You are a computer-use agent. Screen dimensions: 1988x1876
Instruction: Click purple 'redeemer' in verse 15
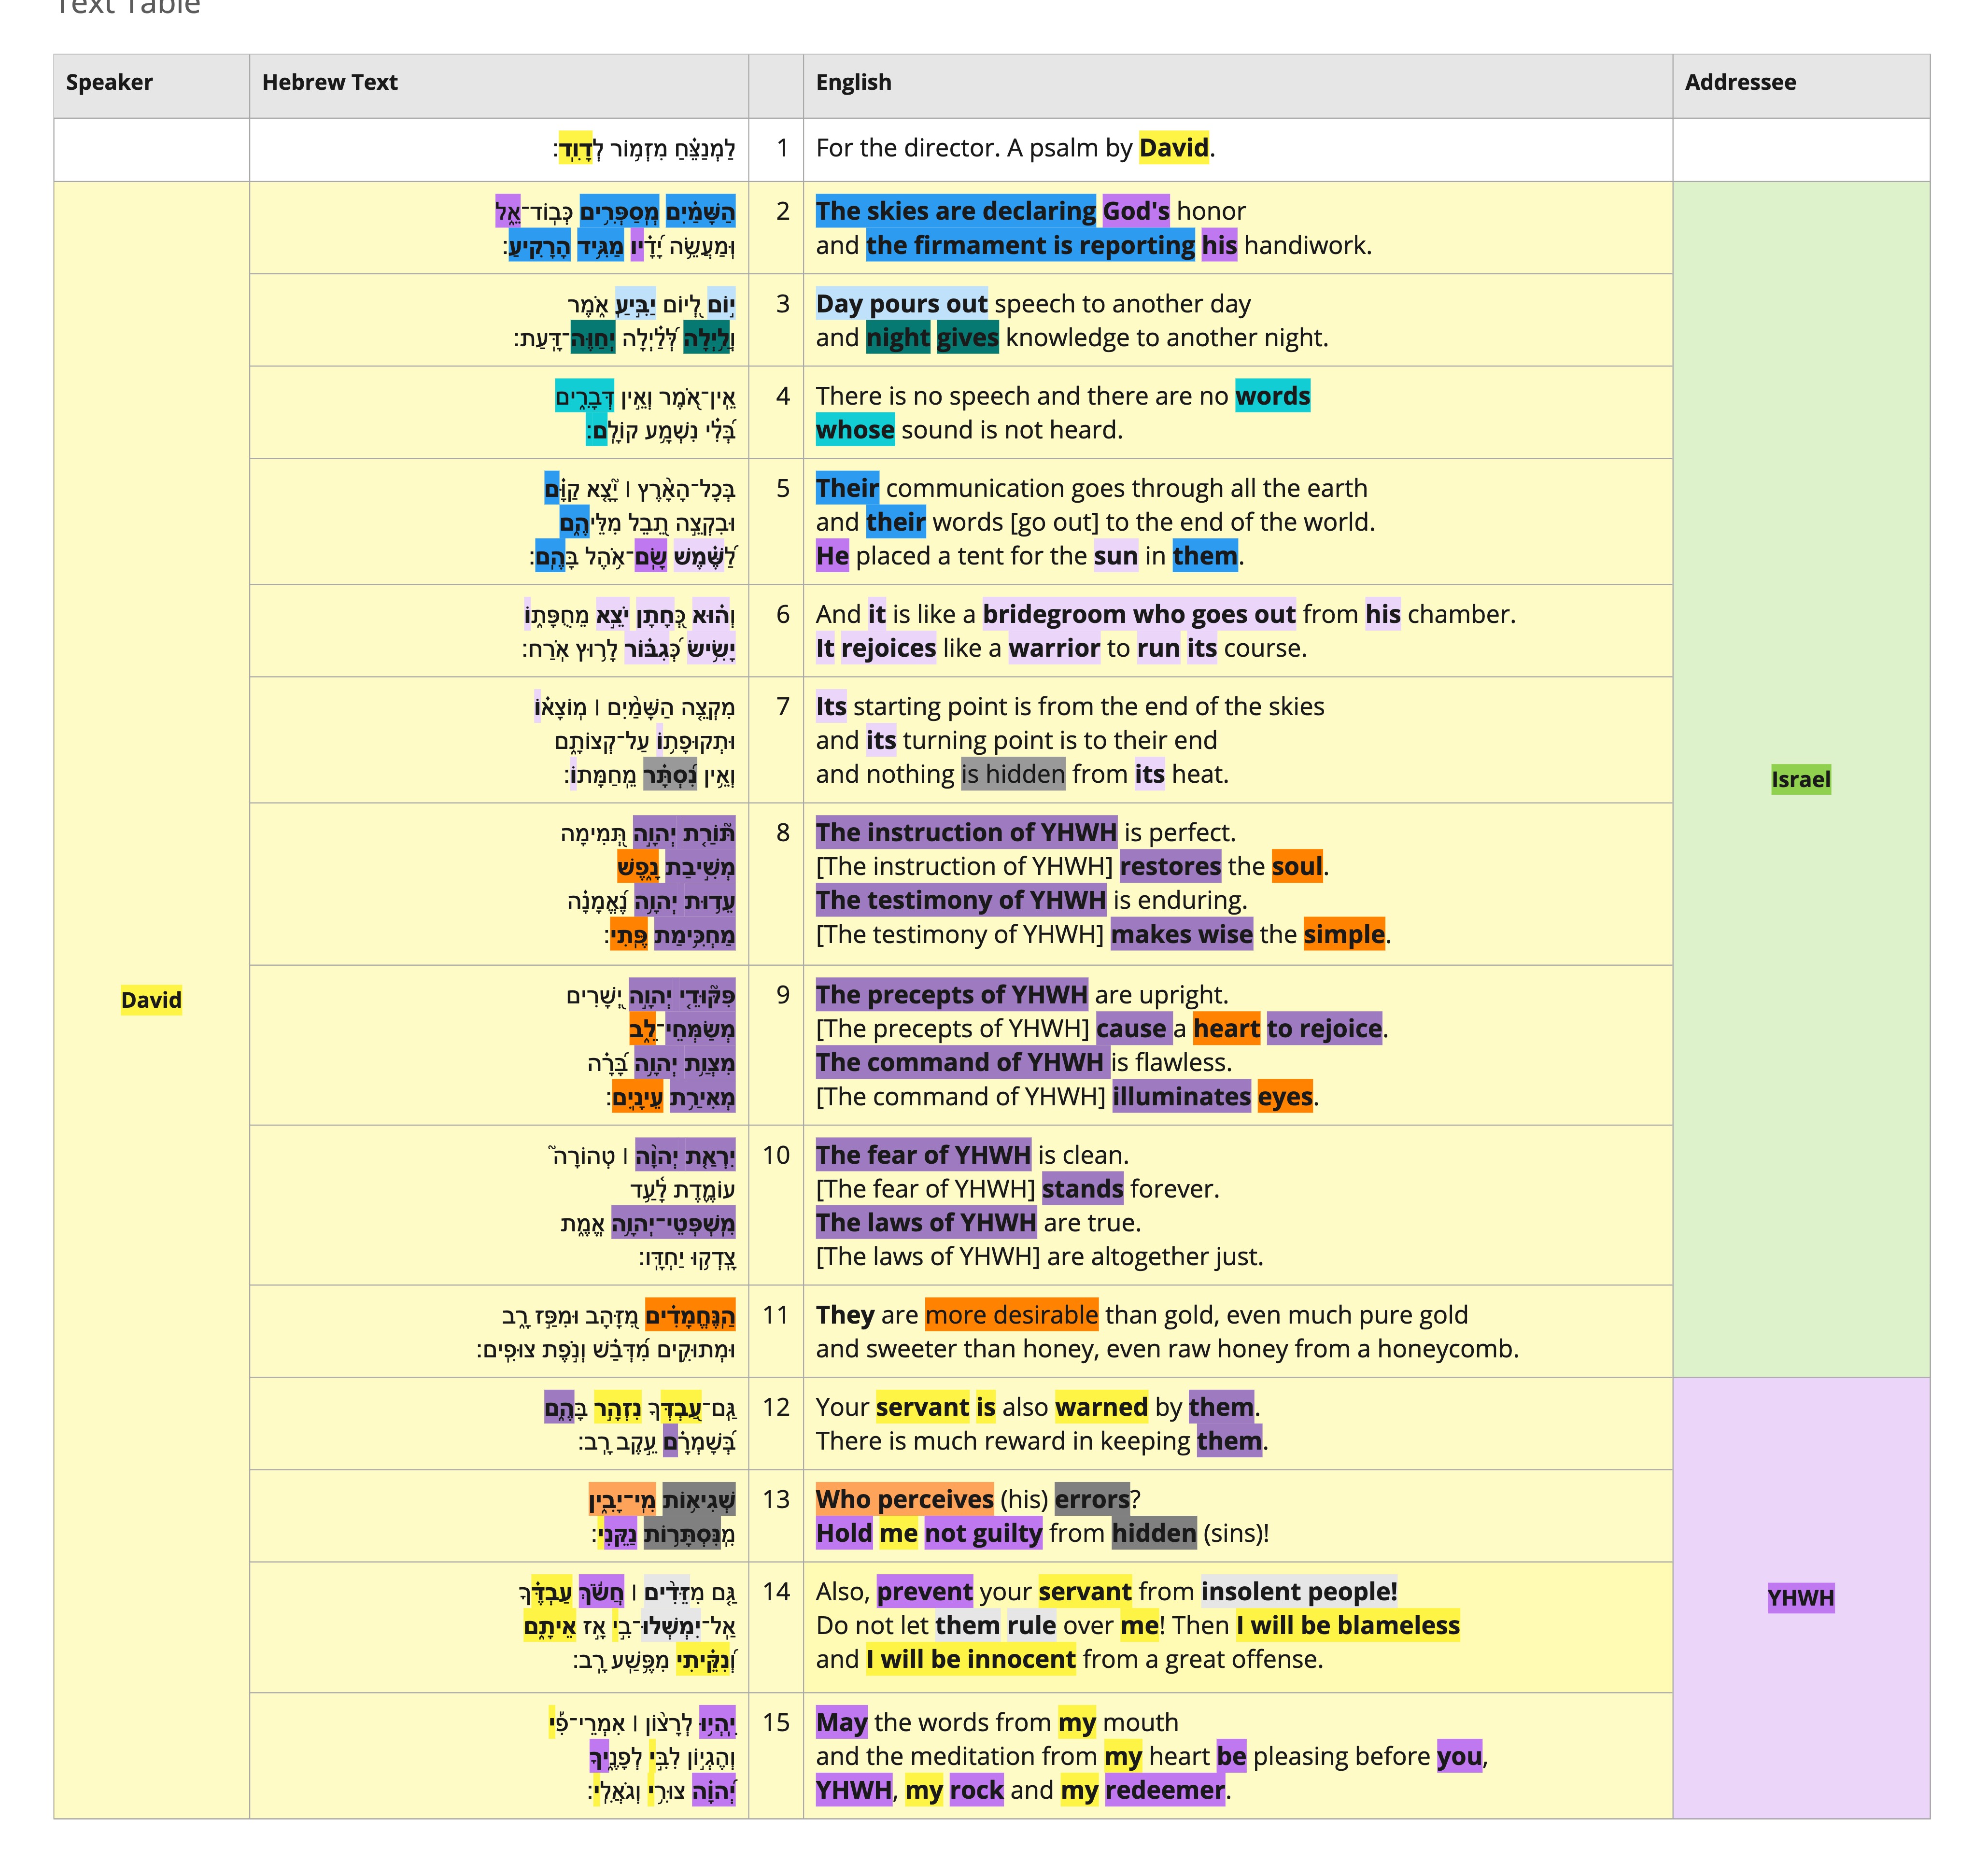pyautogui.click(x=1165, y=1790)
